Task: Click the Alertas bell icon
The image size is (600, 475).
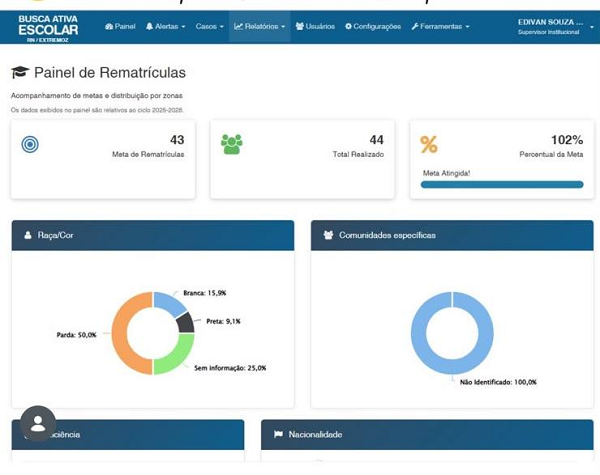Action: [x=149, y=26]
